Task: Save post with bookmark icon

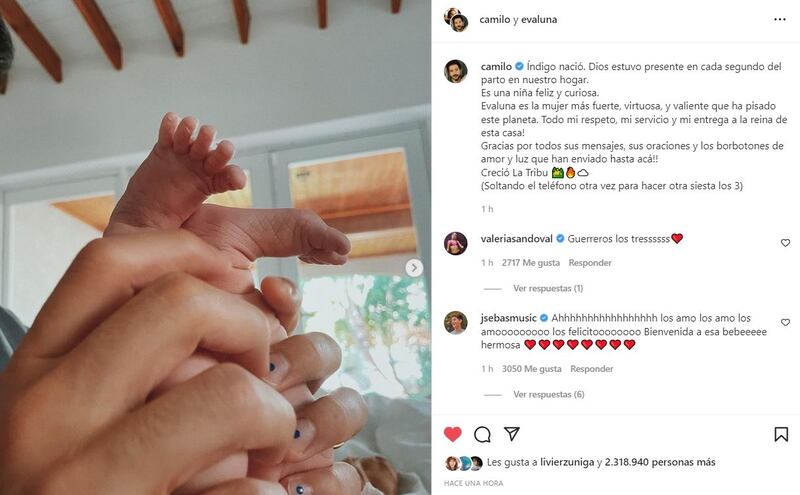Action: pyautogui.click(x=781, y=434)
